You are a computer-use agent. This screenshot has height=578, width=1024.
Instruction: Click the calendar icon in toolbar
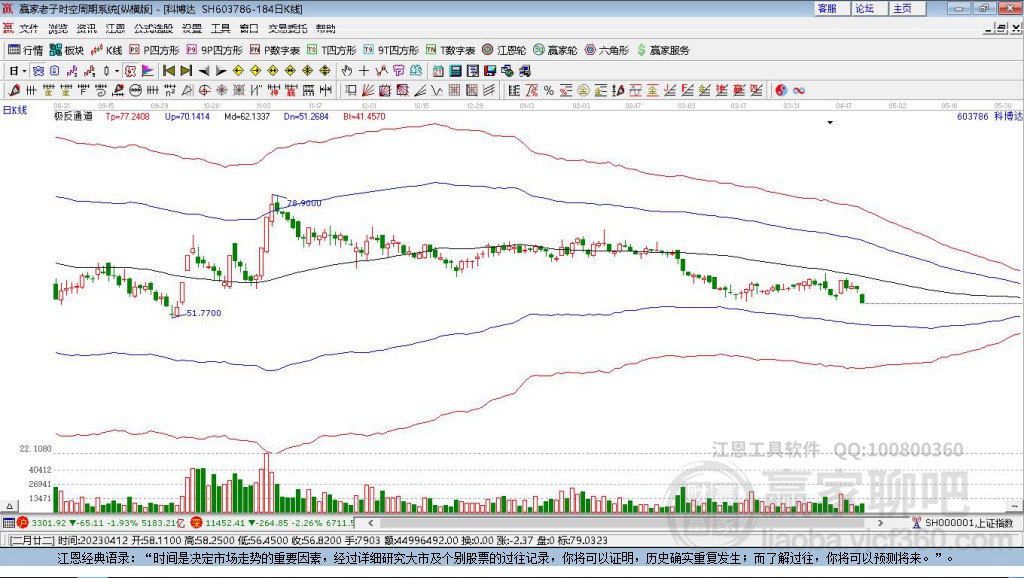point(438,71)
